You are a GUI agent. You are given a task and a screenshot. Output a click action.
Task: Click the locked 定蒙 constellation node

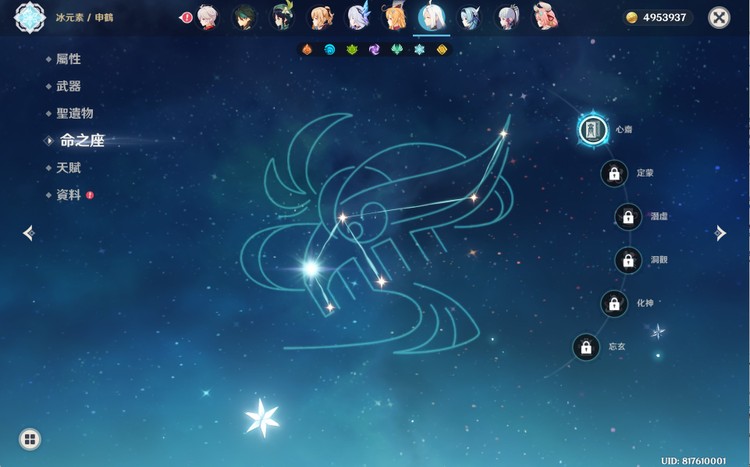tap(614, 173)
